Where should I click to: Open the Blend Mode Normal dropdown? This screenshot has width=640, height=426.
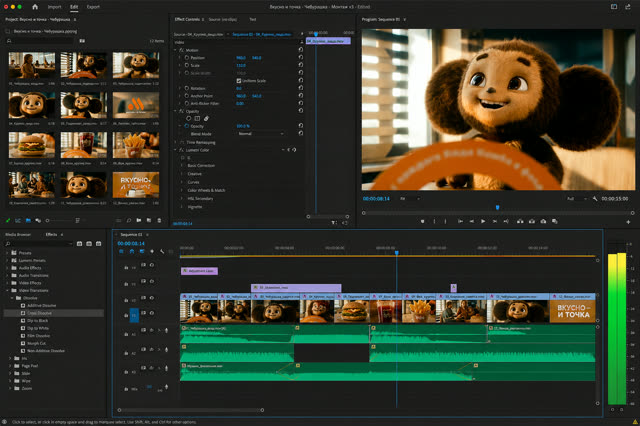(260, 133)
